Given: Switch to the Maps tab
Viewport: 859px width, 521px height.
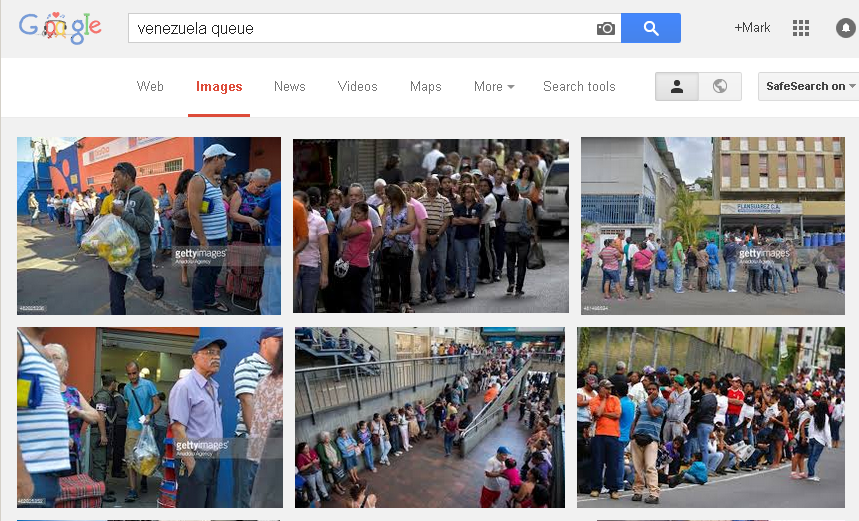Looking at the screenshot, I should coord(426,87).
